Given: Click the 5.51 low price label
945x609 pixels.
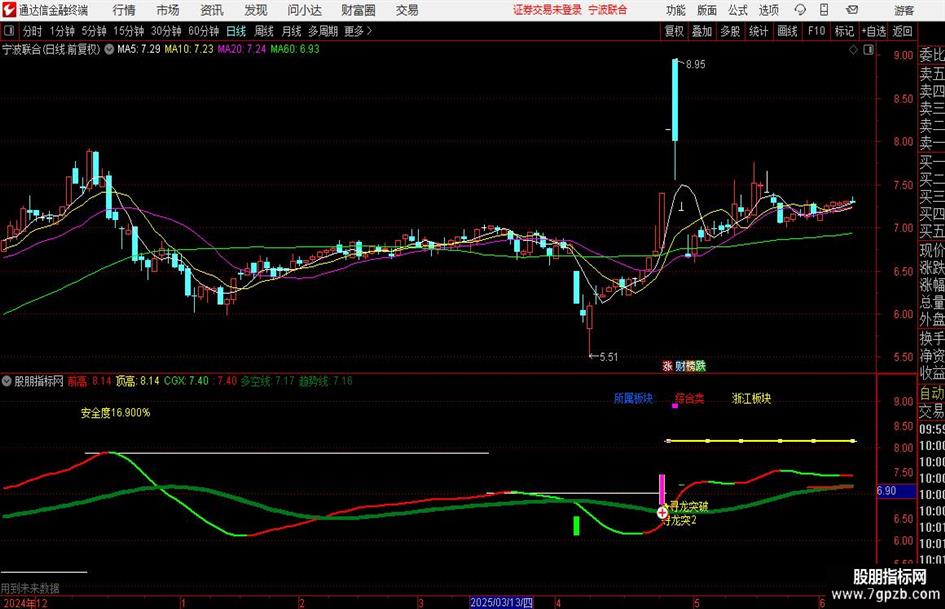Looking at the screenshot, I should (x=609, y=357).
